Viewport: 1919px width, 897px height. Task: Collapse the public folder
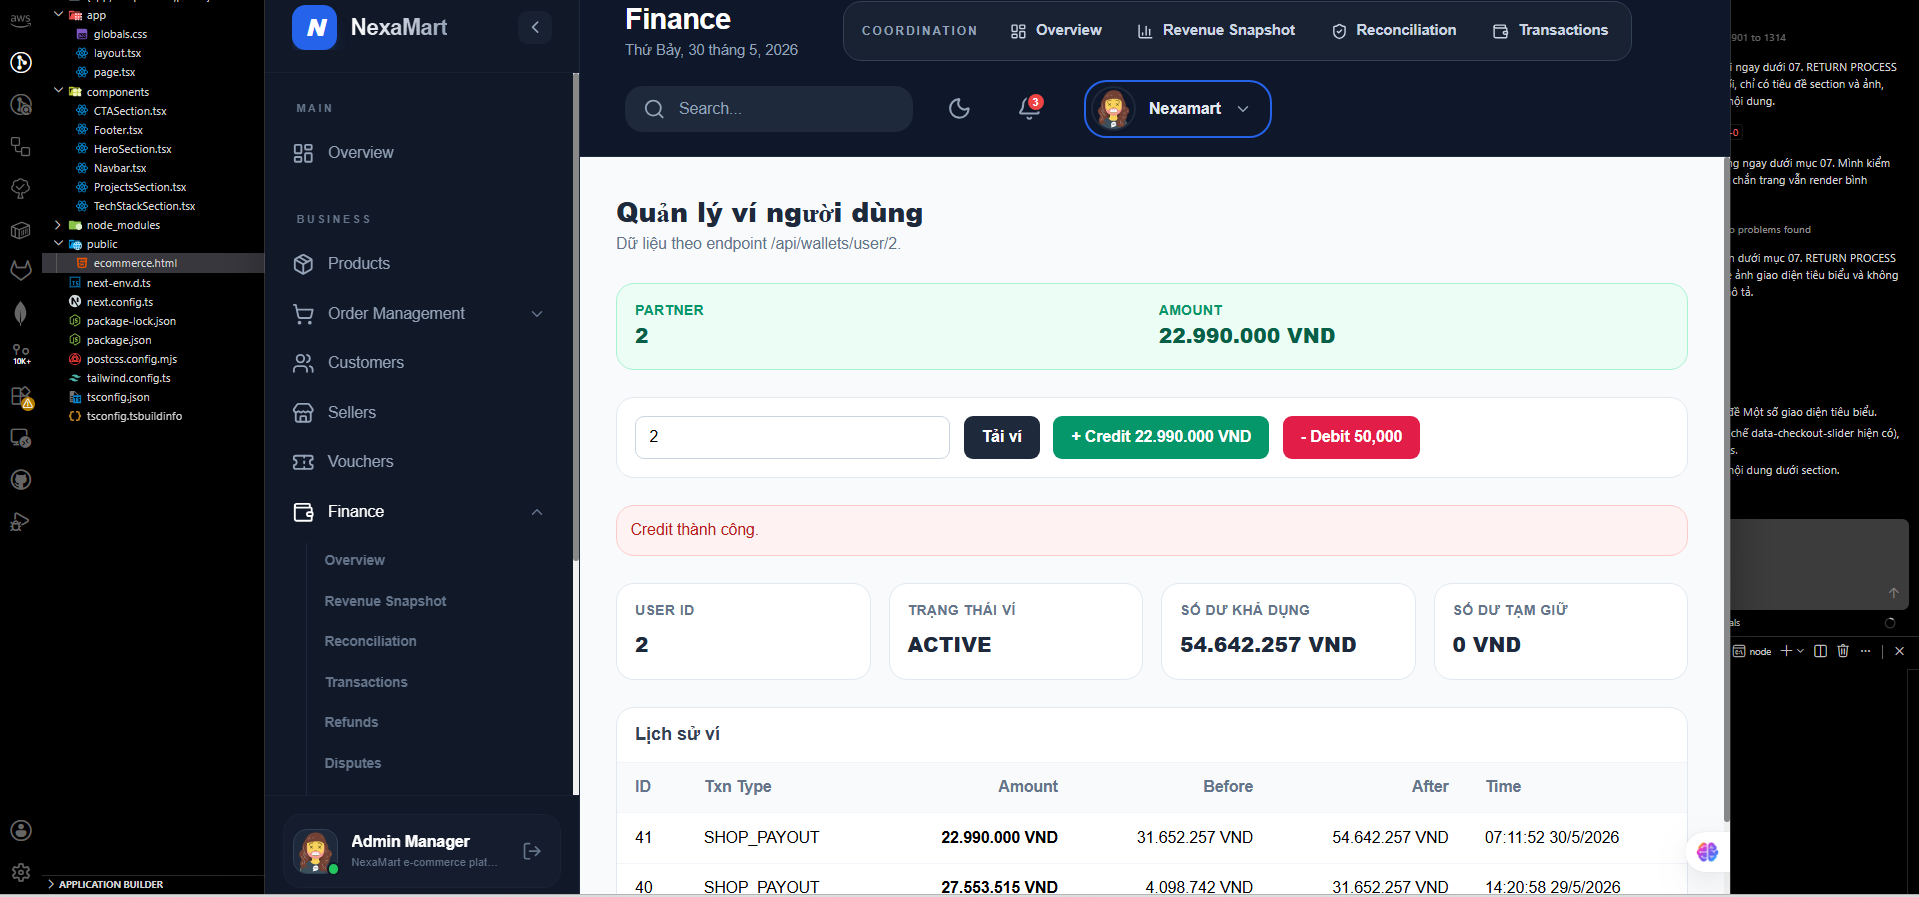pos(59,244)
